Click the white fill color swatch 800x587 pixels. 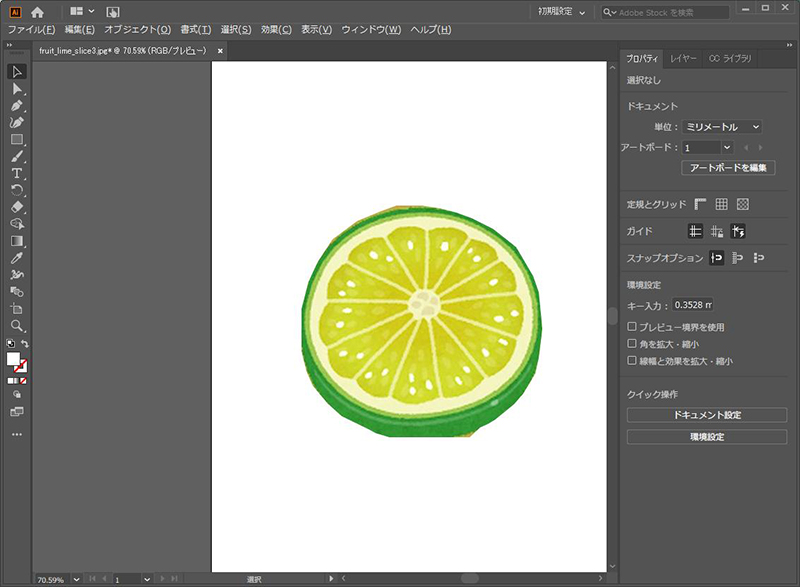click(14, 359)
